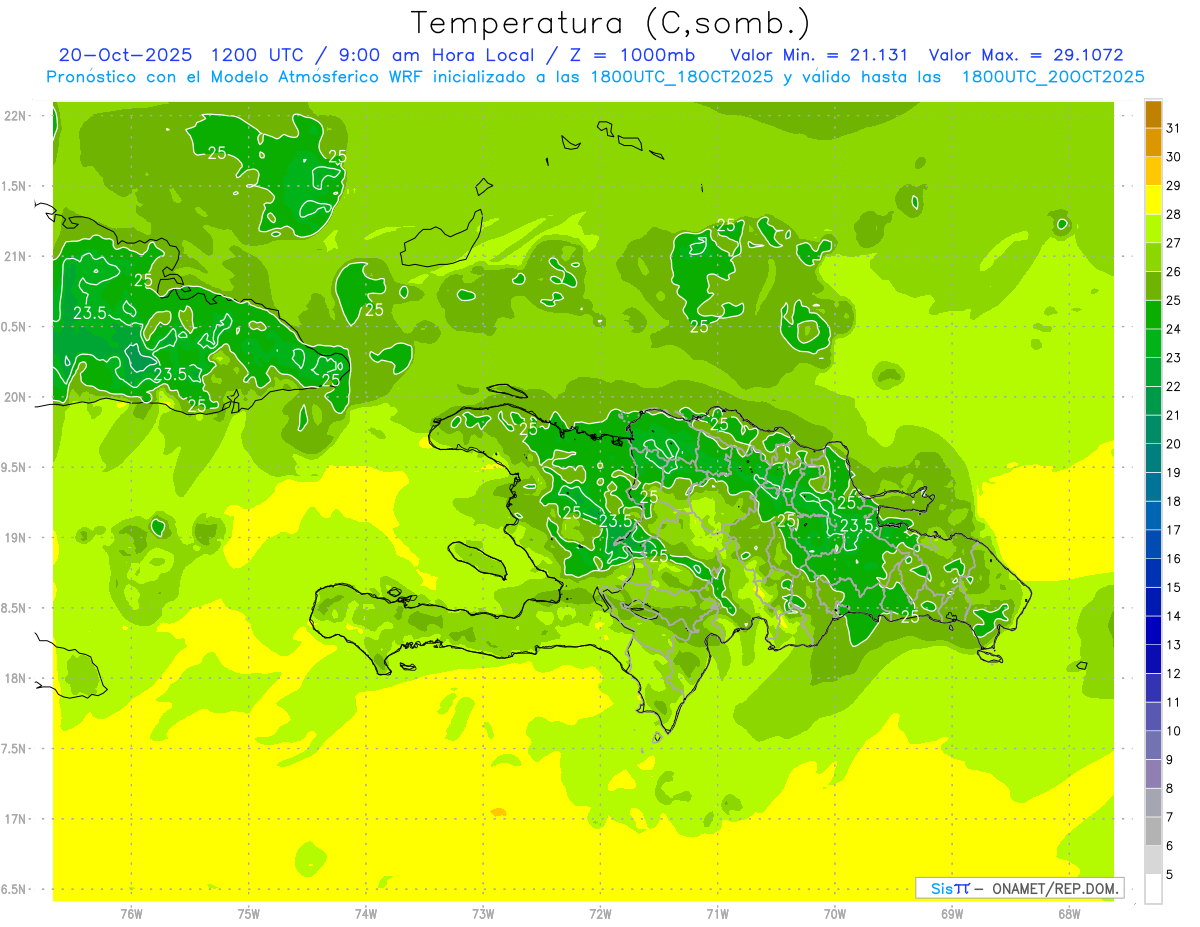1200x927 pixels.
Task: Click the color bar label '10'
Action: (x=1174, y=731)
